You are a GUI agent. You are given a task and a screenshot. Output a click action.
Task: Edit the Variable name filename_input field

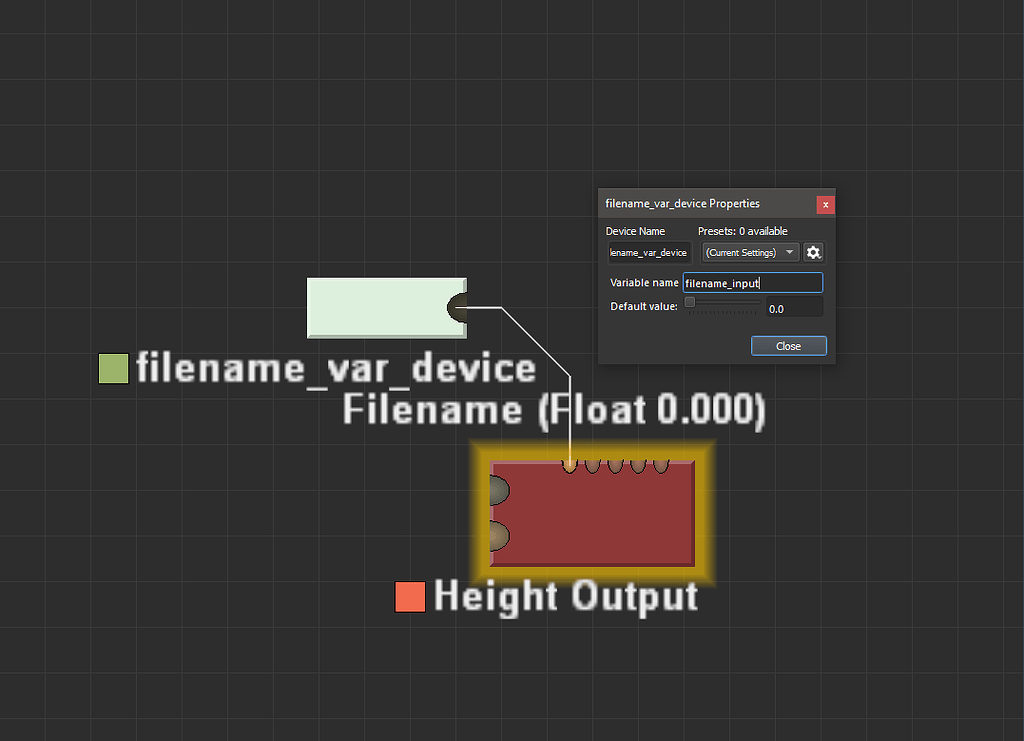(750, 283)
